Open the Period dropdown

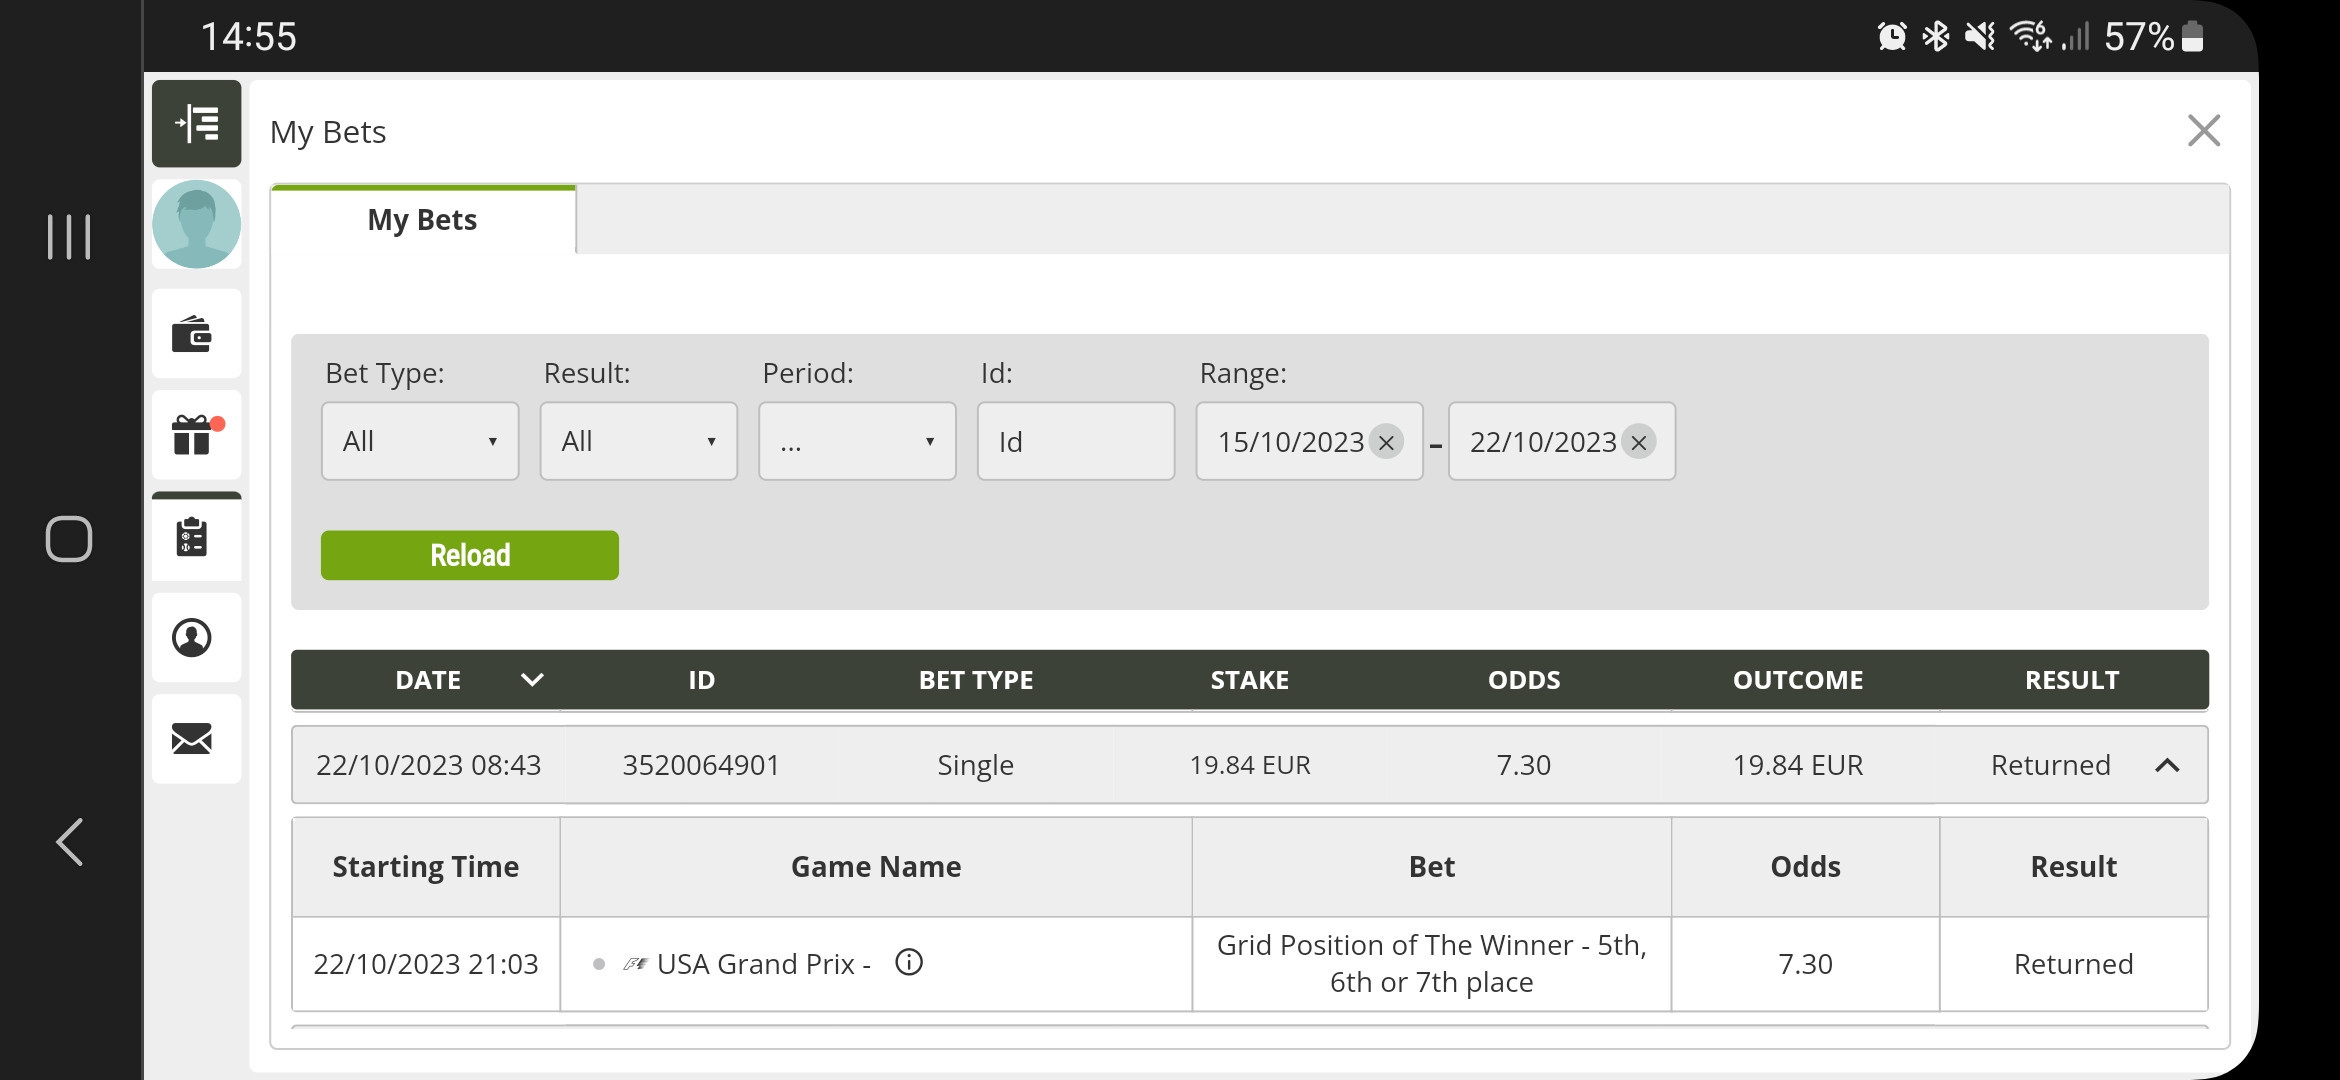tap(857, 441)
